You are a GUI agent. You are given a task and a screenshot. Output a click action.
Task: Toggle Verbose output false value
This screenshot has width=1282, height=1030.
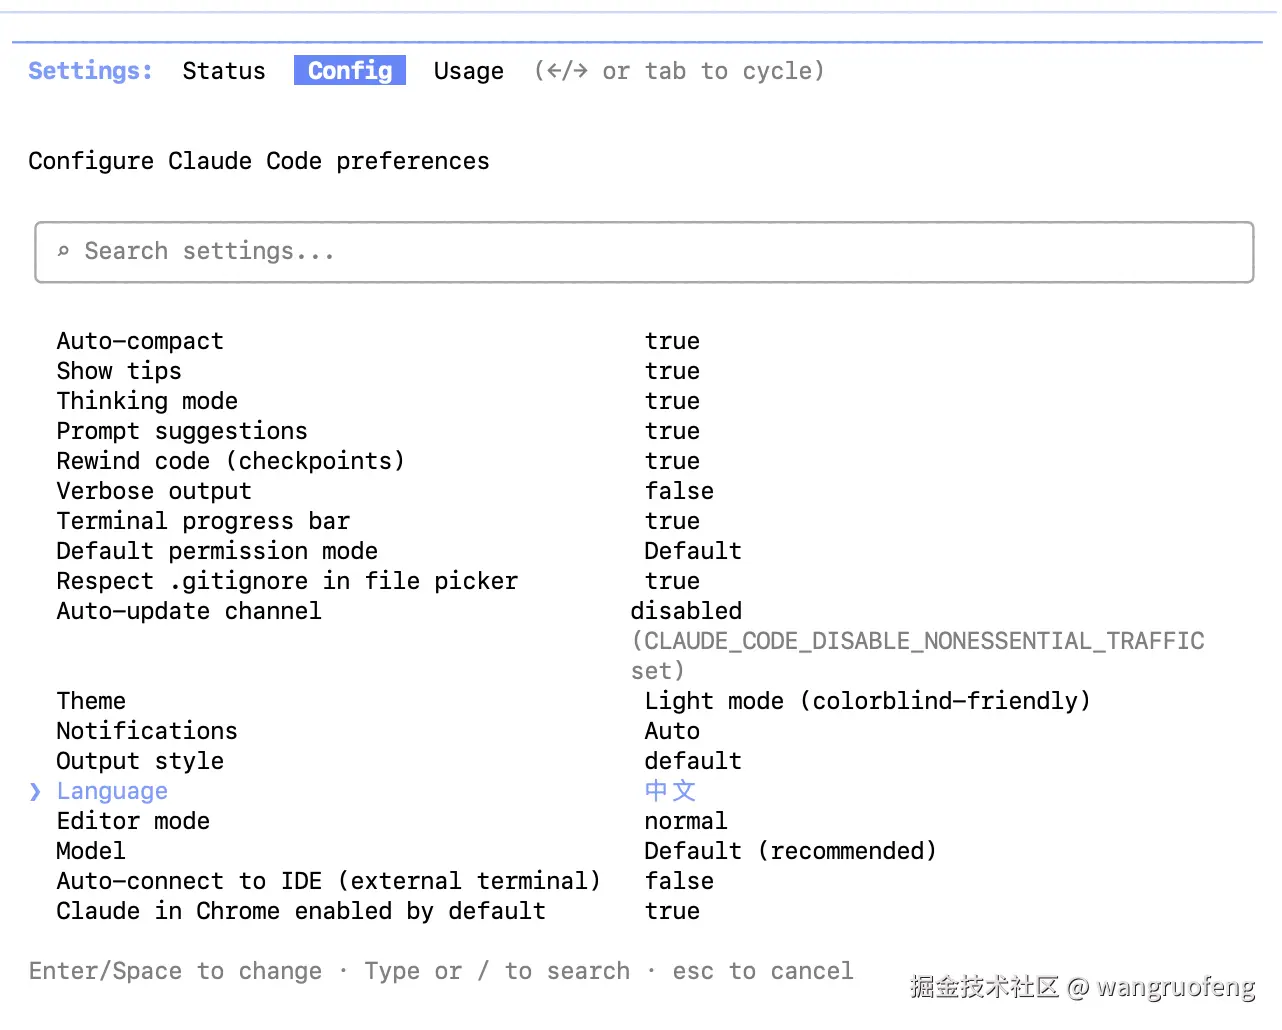(679, 491)
